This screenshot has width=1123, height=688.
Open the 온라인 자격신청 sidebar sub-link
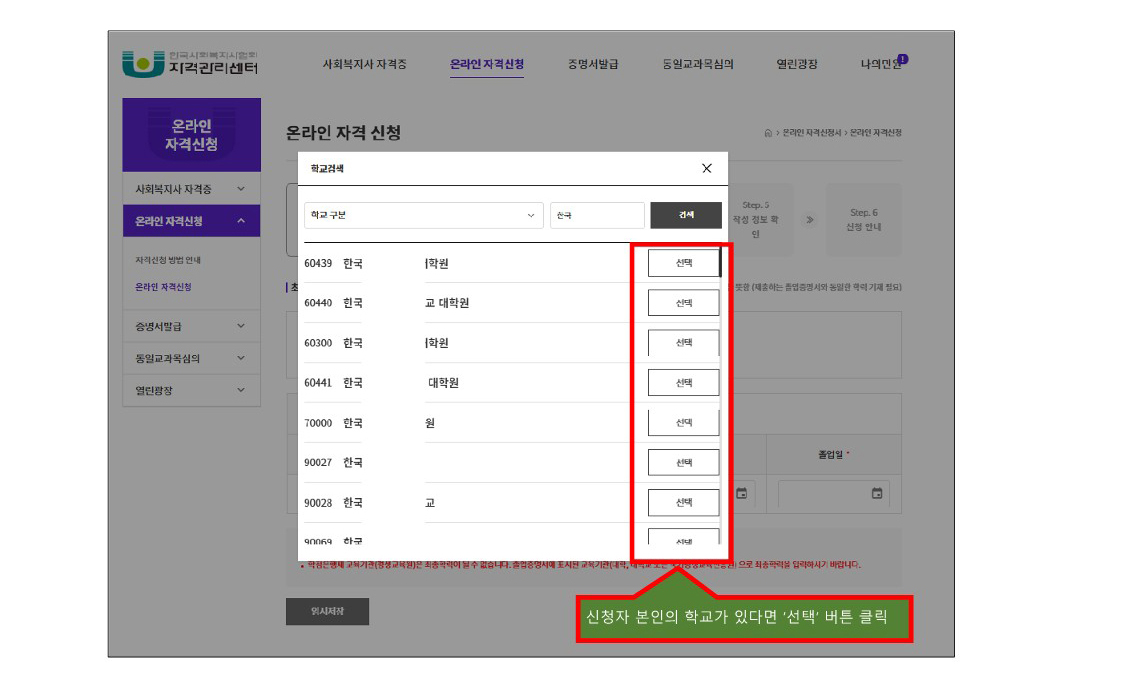[x=163, y=287]
